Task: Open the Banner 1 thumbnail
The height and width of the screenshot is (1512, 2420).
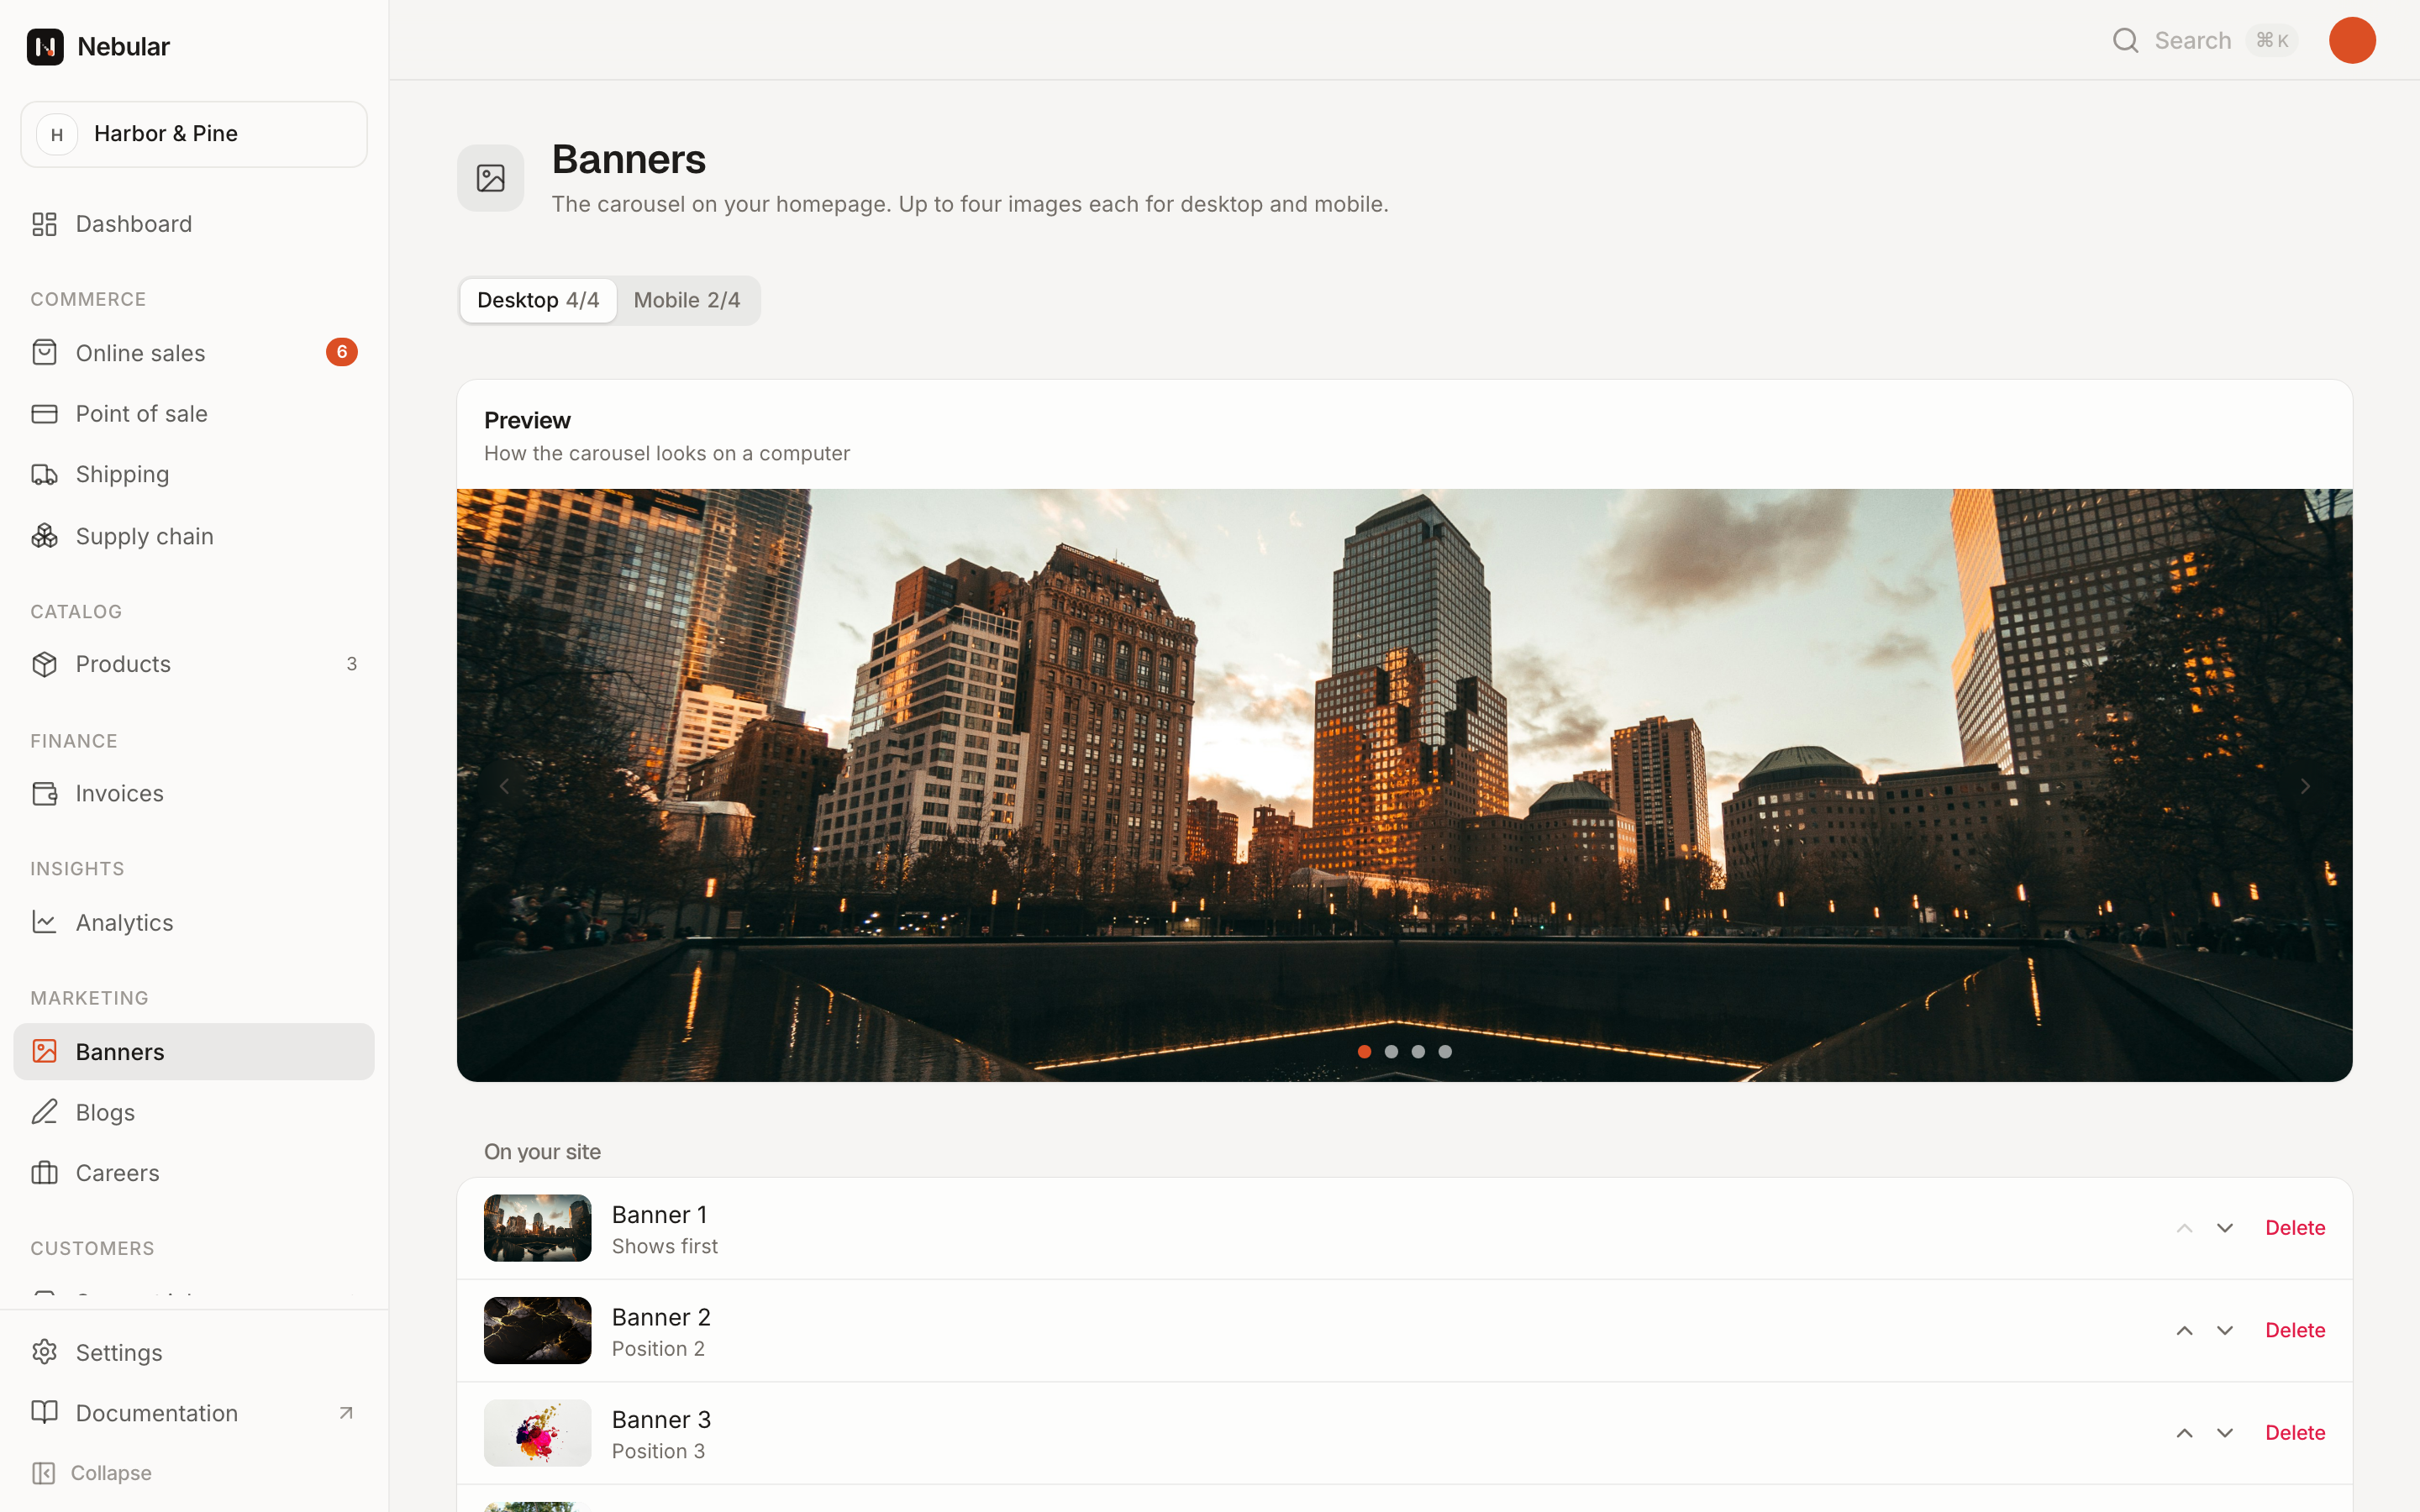Action: click(538, 1228)
